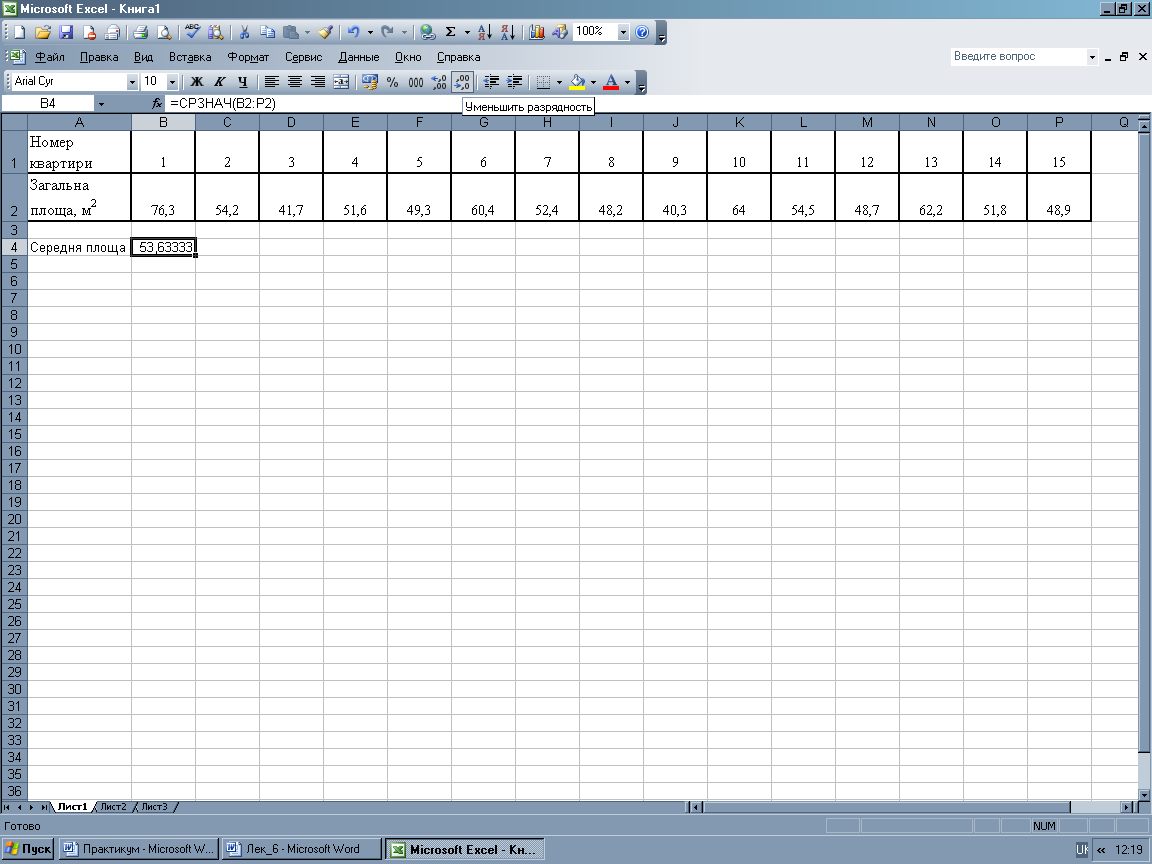Apply percent style

(x=392, y=82)
